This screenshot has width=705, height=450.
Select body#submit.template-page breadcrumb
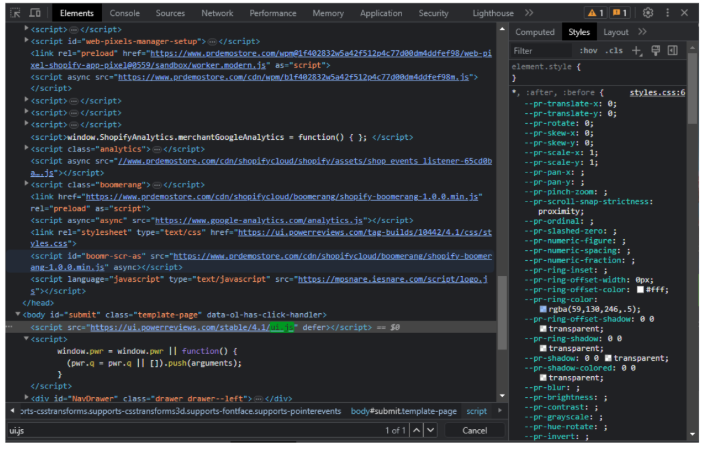[404, 411]
